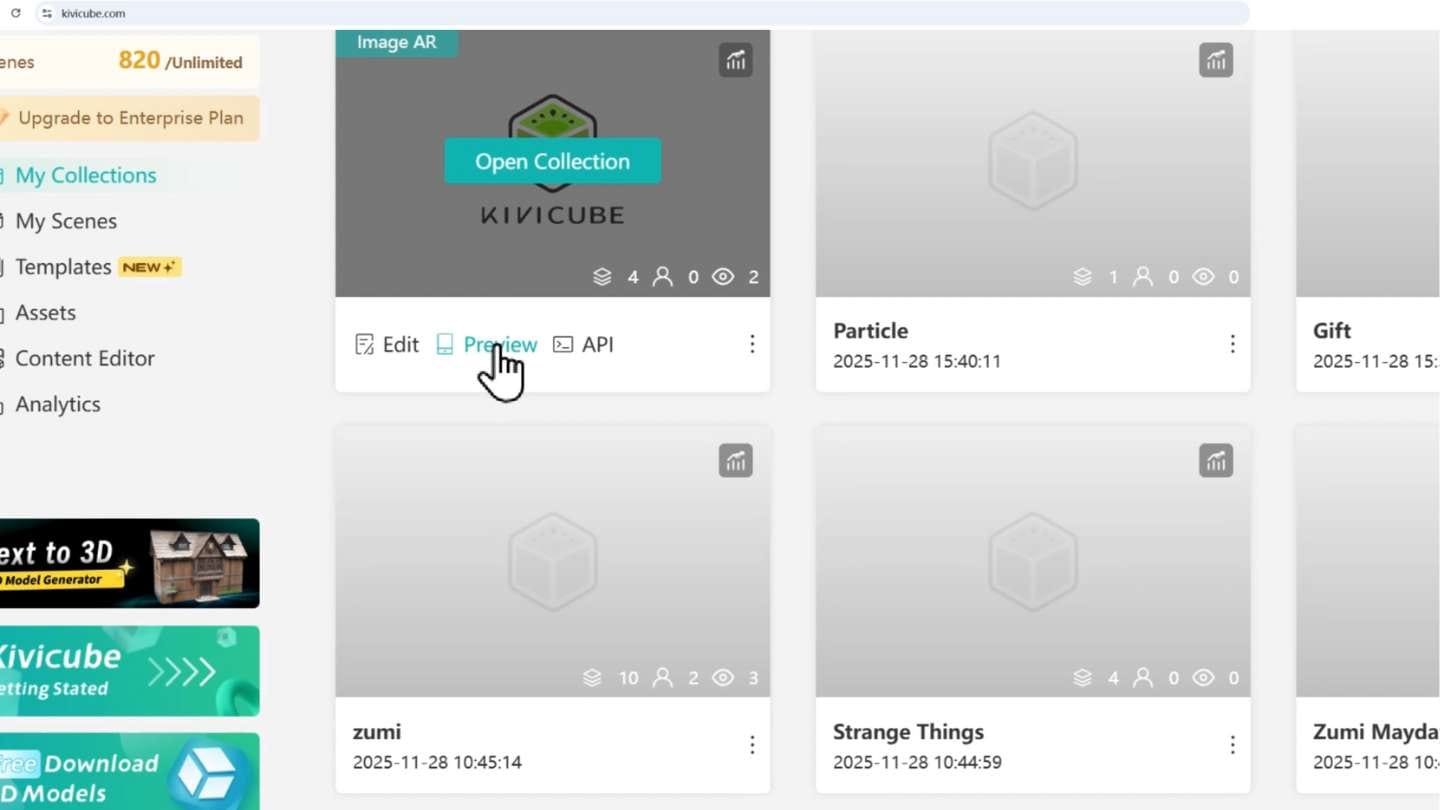The height and width of the screenshot is (810, 1440).
Task: Open Analytics from the sidebar
Action: click(58, 405)
